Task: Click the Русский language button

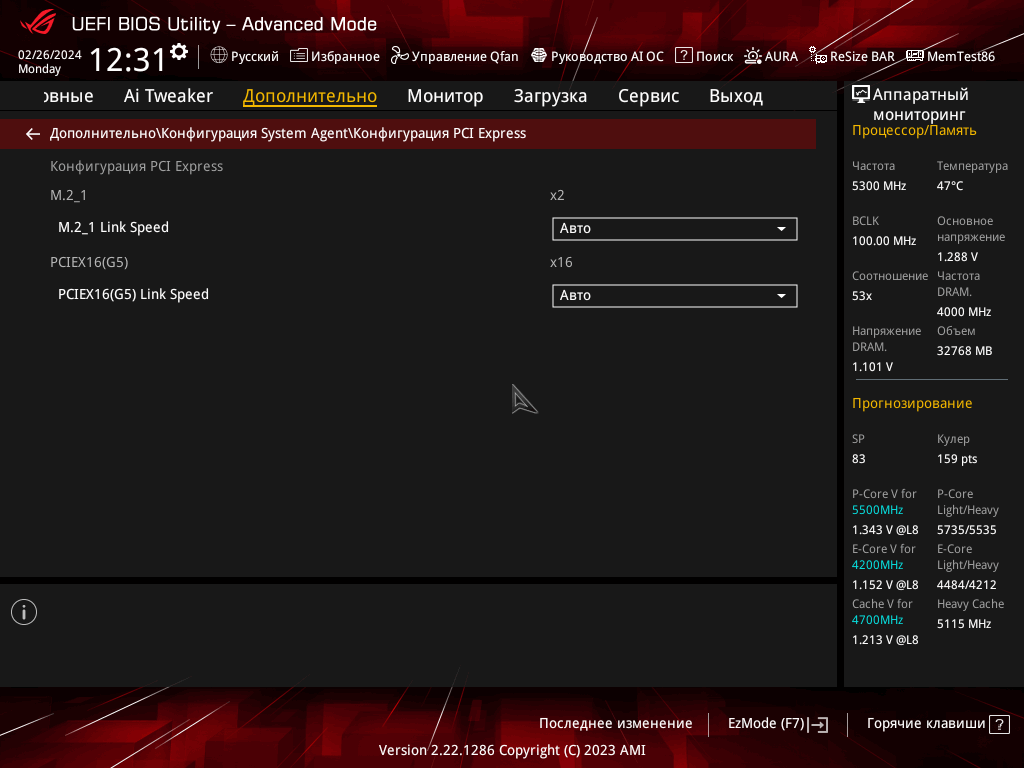Action: [255, 56]
